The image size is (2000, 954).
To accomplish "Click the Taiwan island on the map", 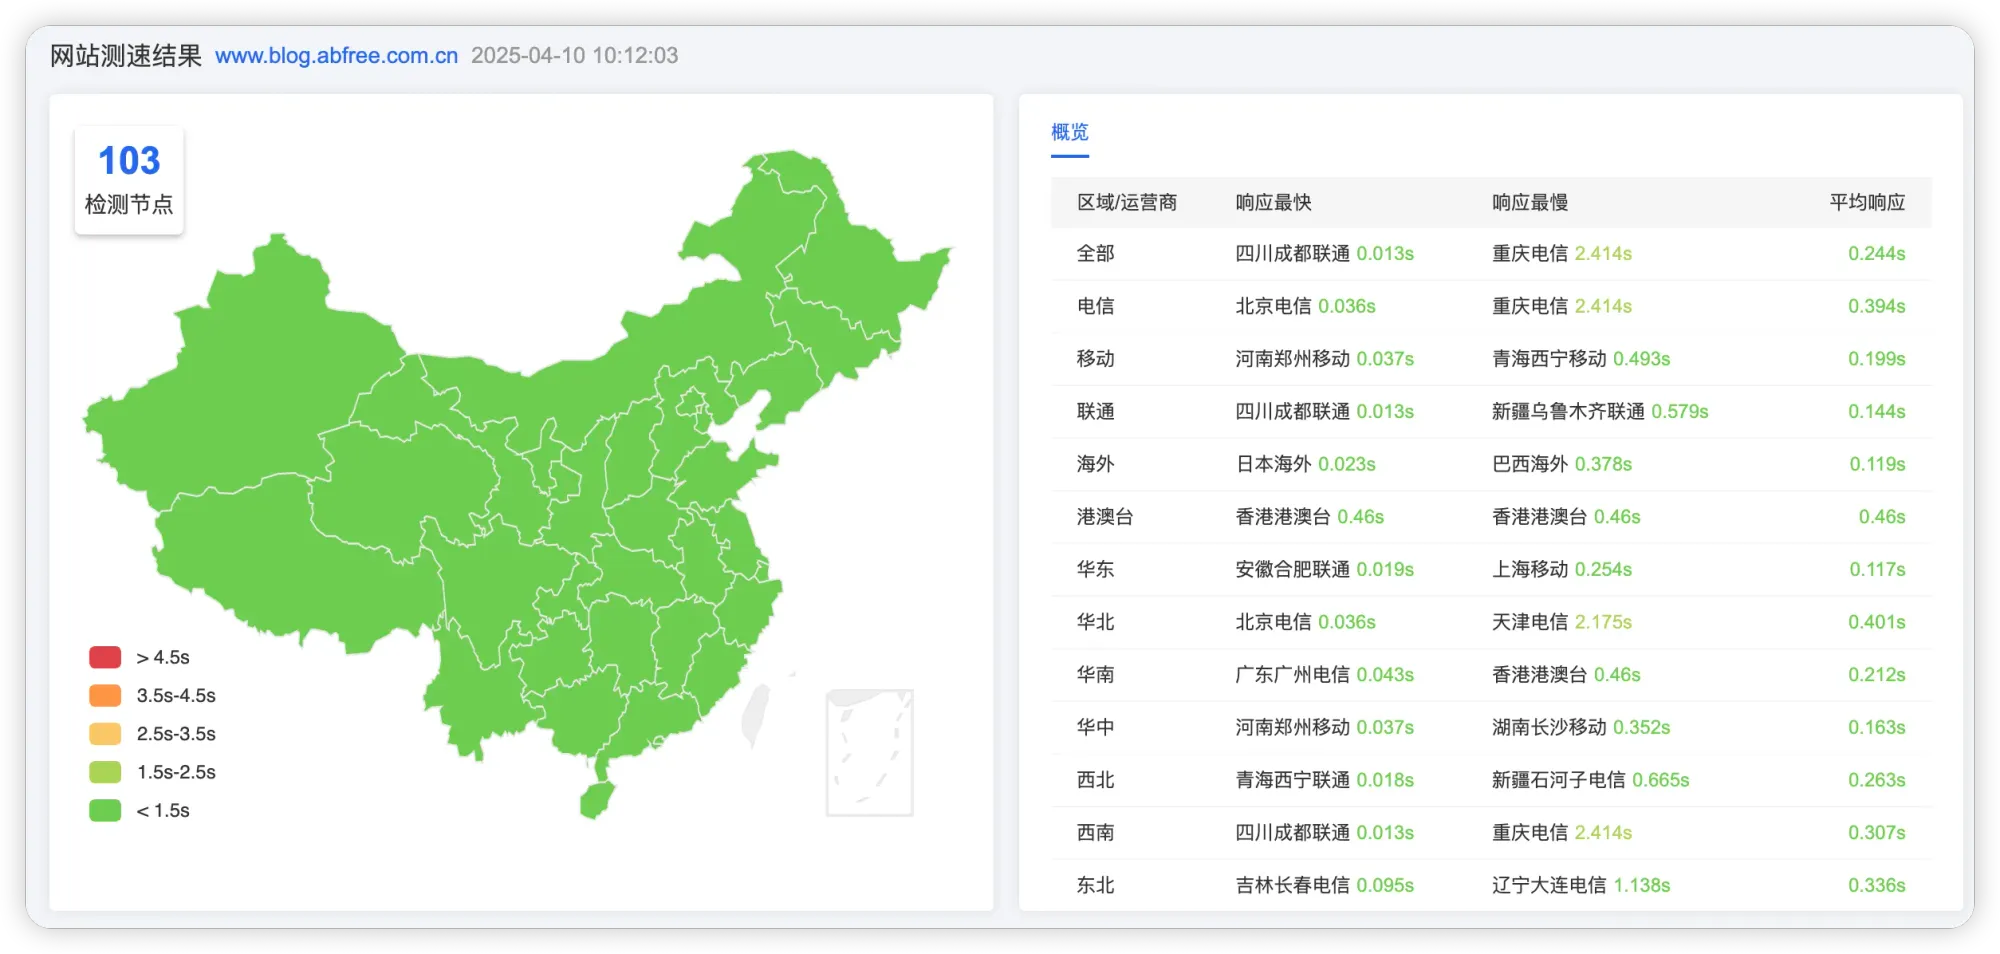I will point(756,716).
